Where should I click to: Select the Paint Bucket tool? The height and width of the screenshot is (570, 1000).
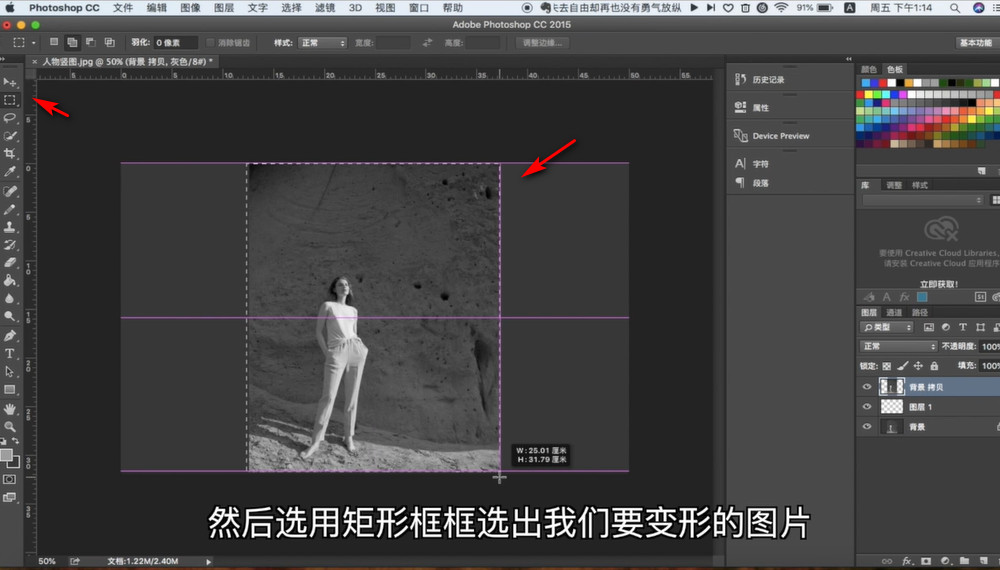click(x=10, y=281)
